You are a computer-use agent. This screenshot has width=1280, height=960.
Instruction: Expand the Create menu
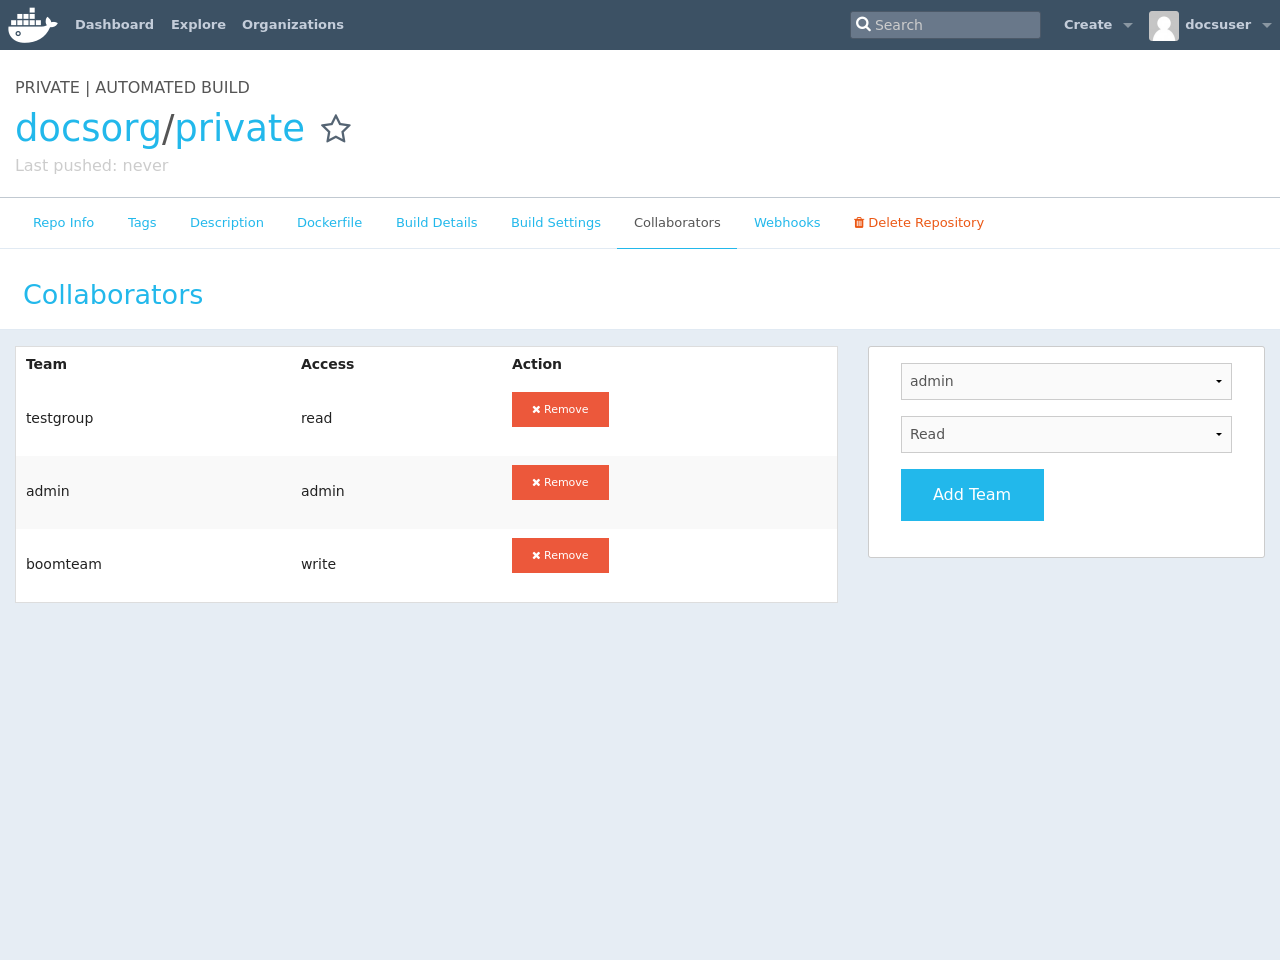(x=1096, y=24)
